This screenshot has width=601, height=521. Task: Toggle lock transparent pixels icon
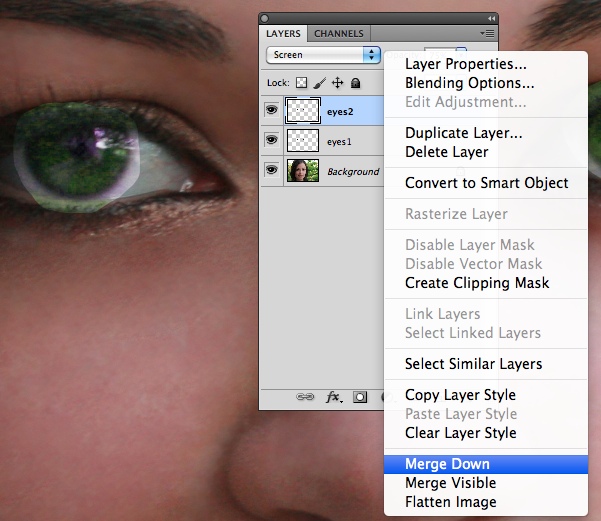pyautogui.click(x=302, y=83)
